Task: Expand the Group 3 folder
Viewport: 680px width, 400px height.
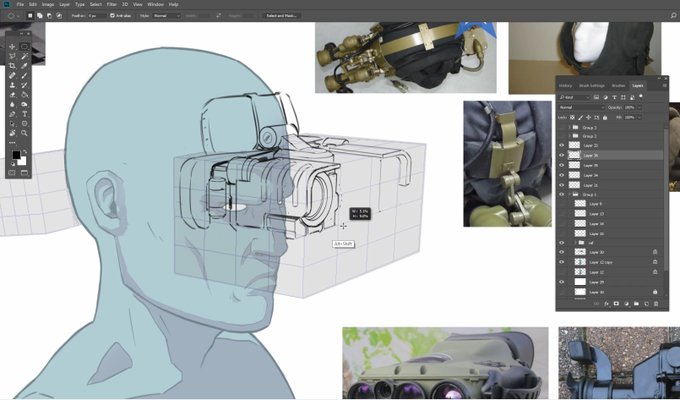Action: 569,128
